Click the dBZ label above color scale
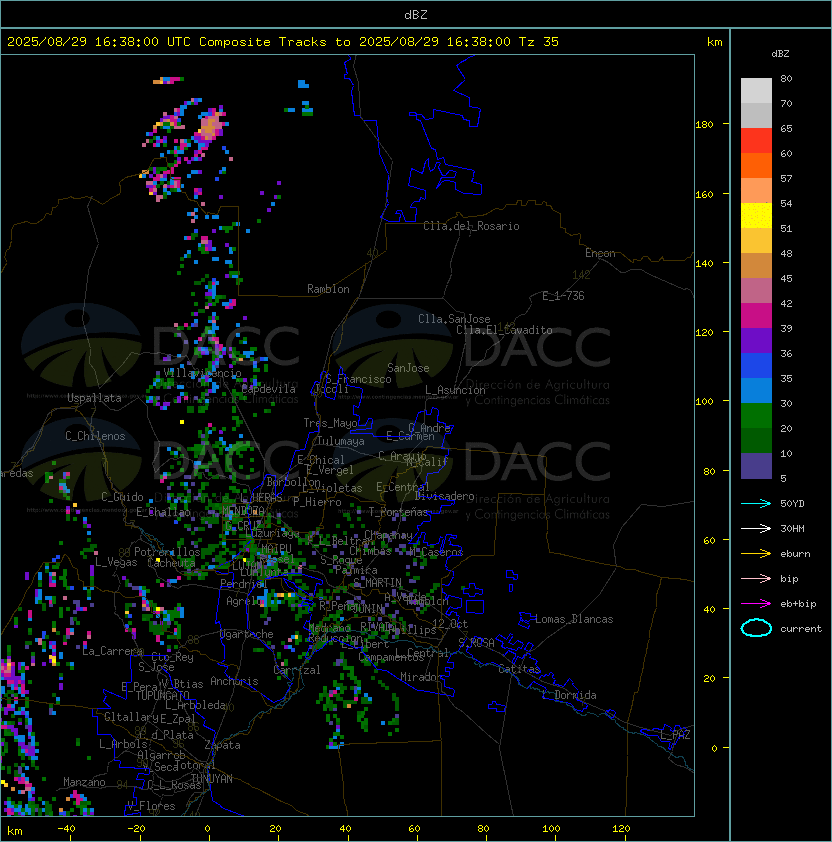Image resolution: width=832 pixels, height=842 pixels. pos(780,54)
